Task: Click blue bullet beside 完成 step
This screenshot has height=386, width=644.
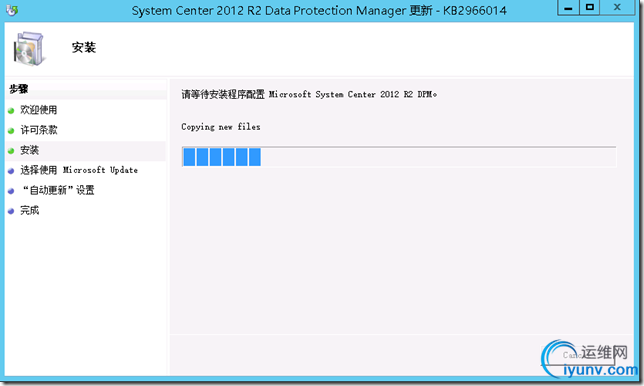Action: pos(11,211)
